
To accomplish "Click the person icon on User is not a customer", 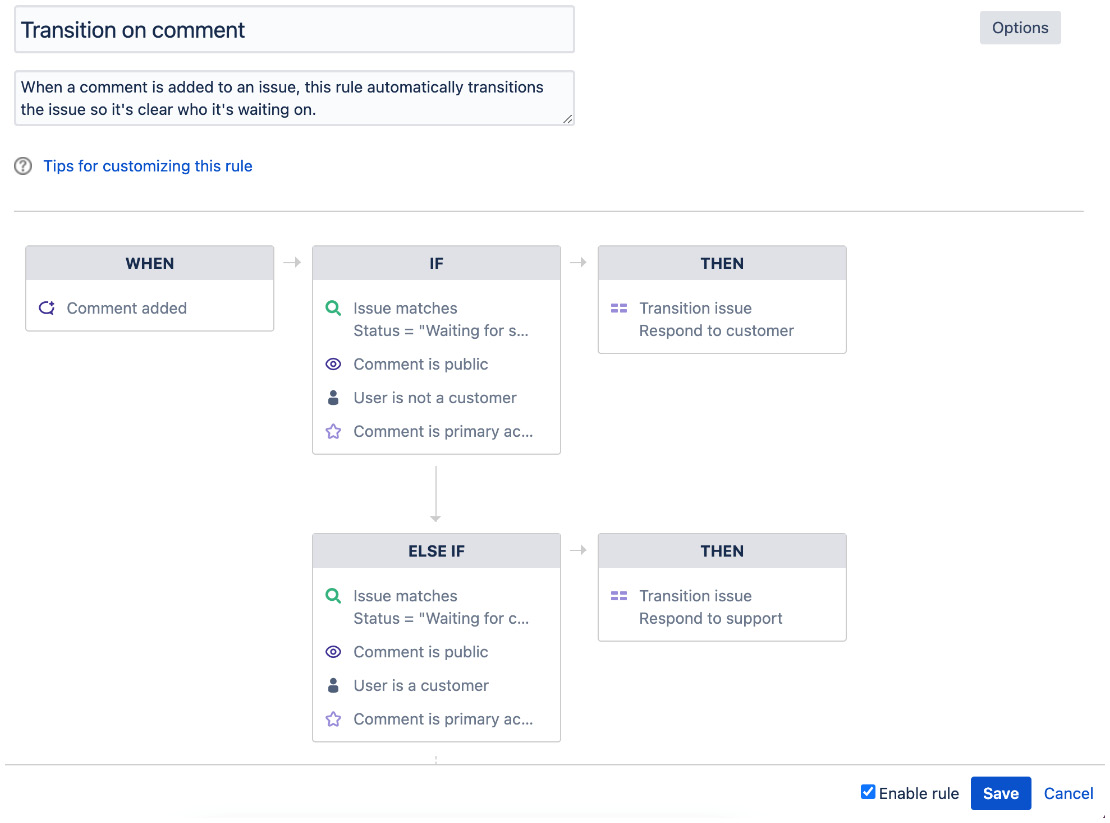I will tap(333, 397).
